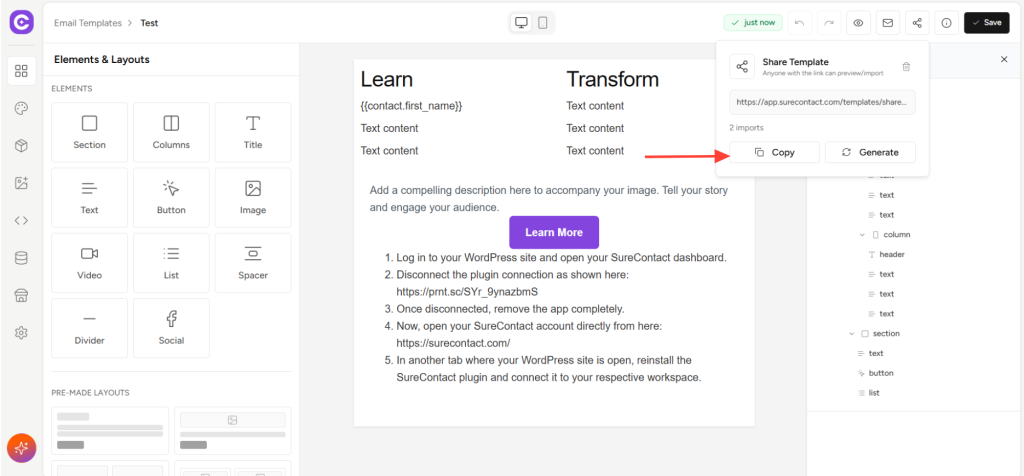Delete the share link with trash icon

point(906,67)
